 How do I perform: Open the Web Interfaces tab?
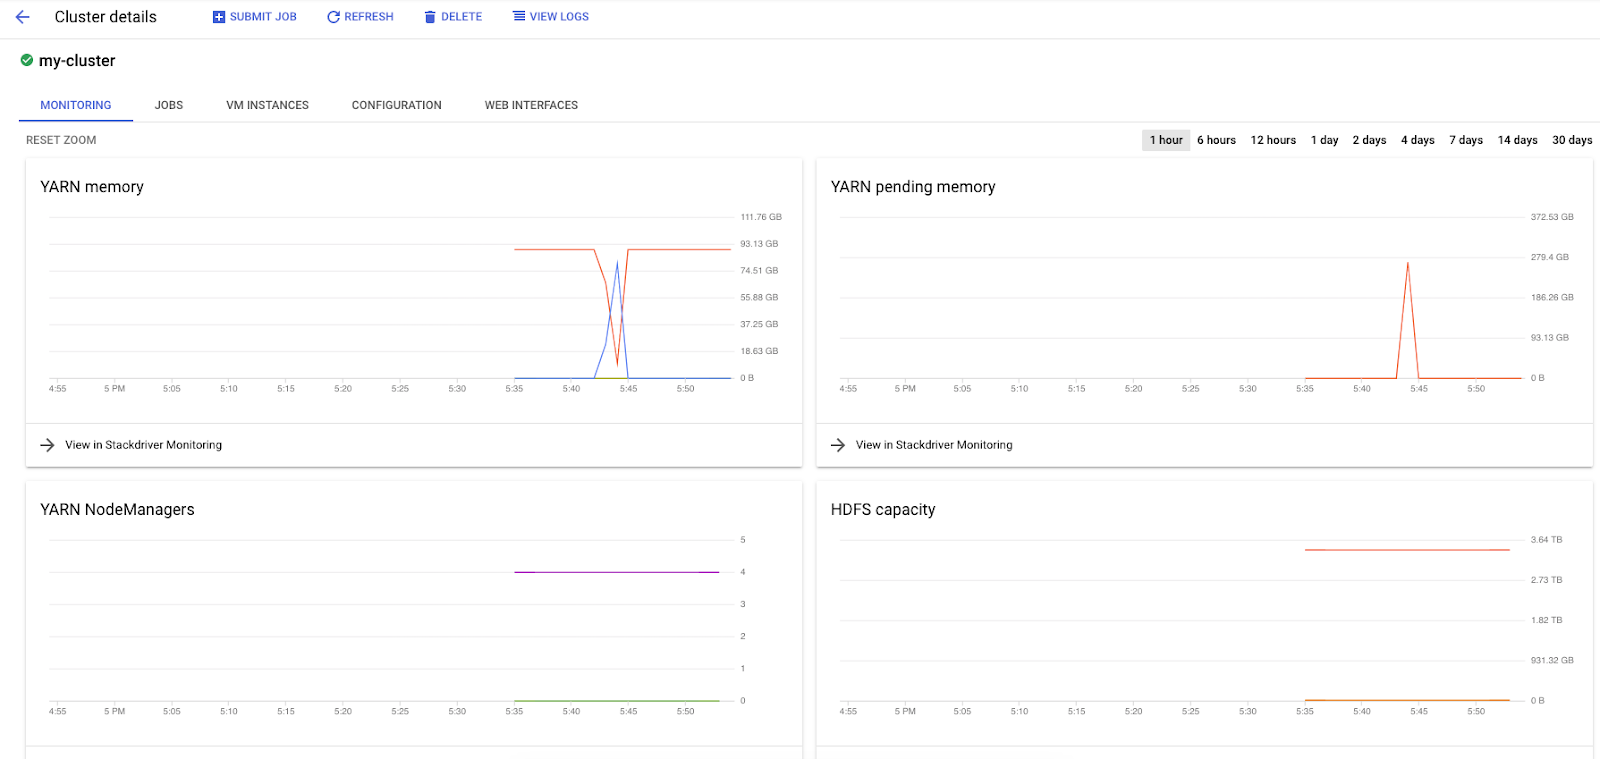[531, 105]
